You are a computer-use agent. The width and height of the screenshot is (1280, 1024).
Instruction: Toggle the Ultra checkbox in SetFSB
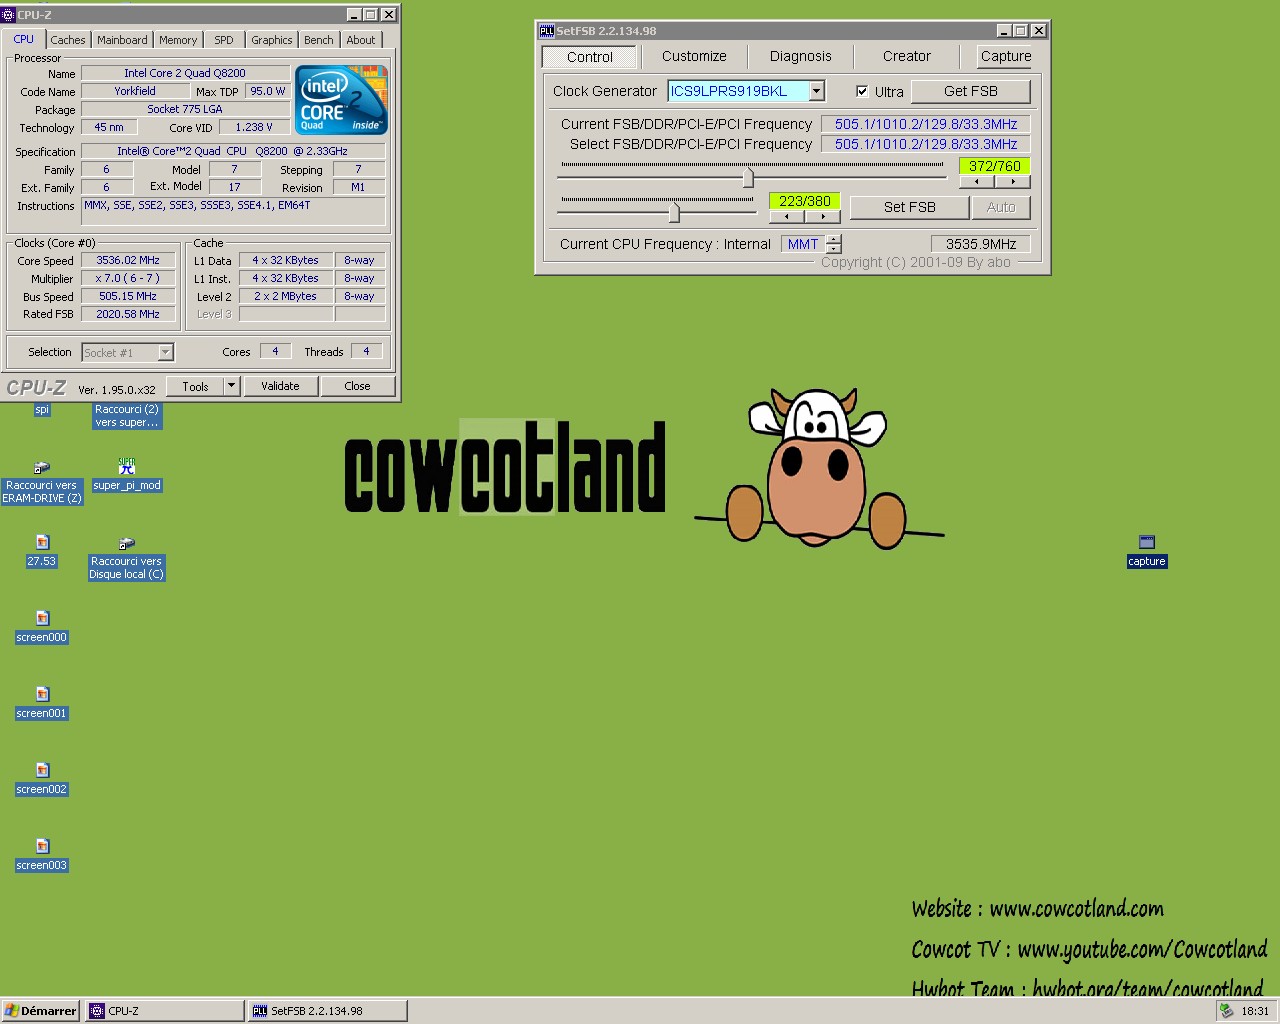pyautogui.click(x=862, y=91)
